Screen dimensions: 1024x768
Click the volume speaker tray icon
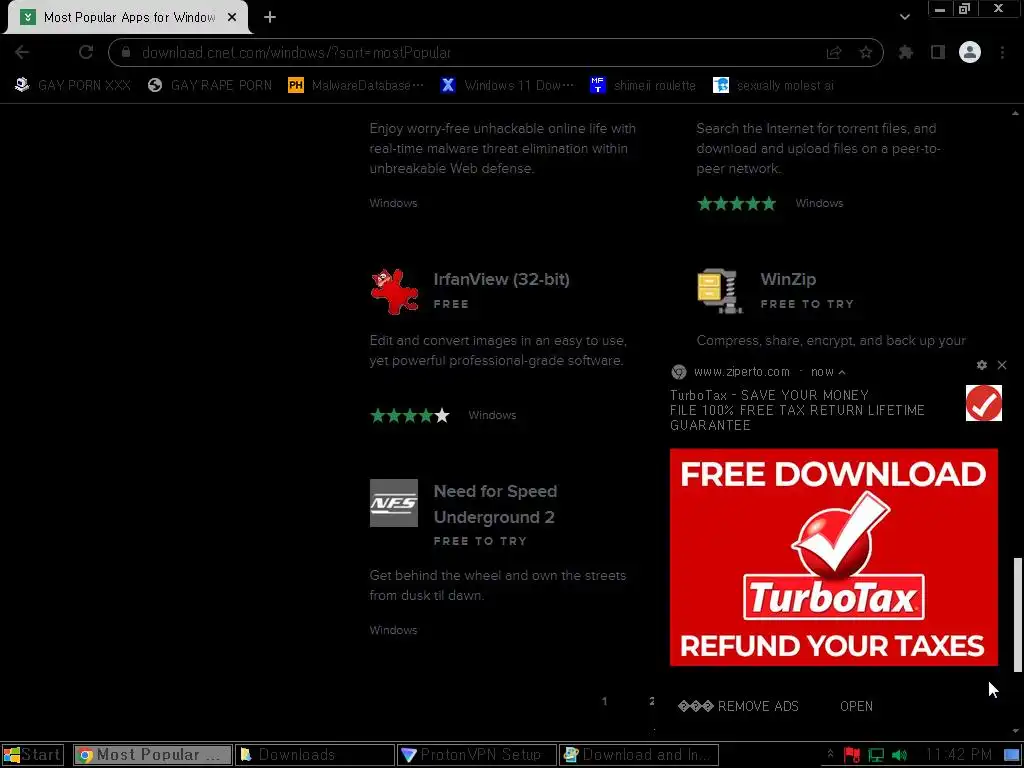coord(900,755)
